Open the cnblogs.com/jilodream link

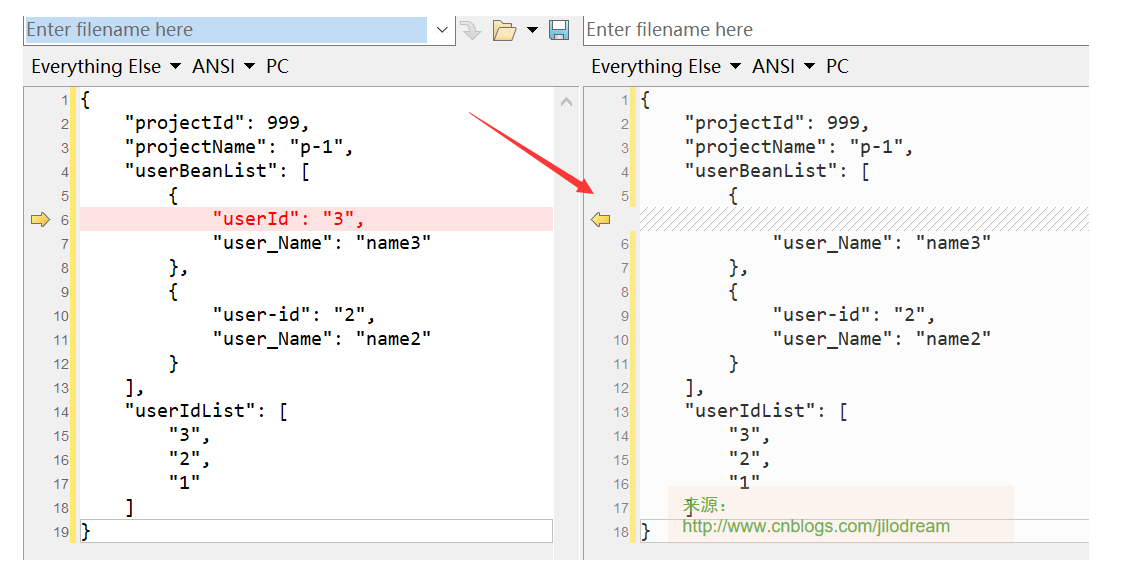tap(816, 526)
